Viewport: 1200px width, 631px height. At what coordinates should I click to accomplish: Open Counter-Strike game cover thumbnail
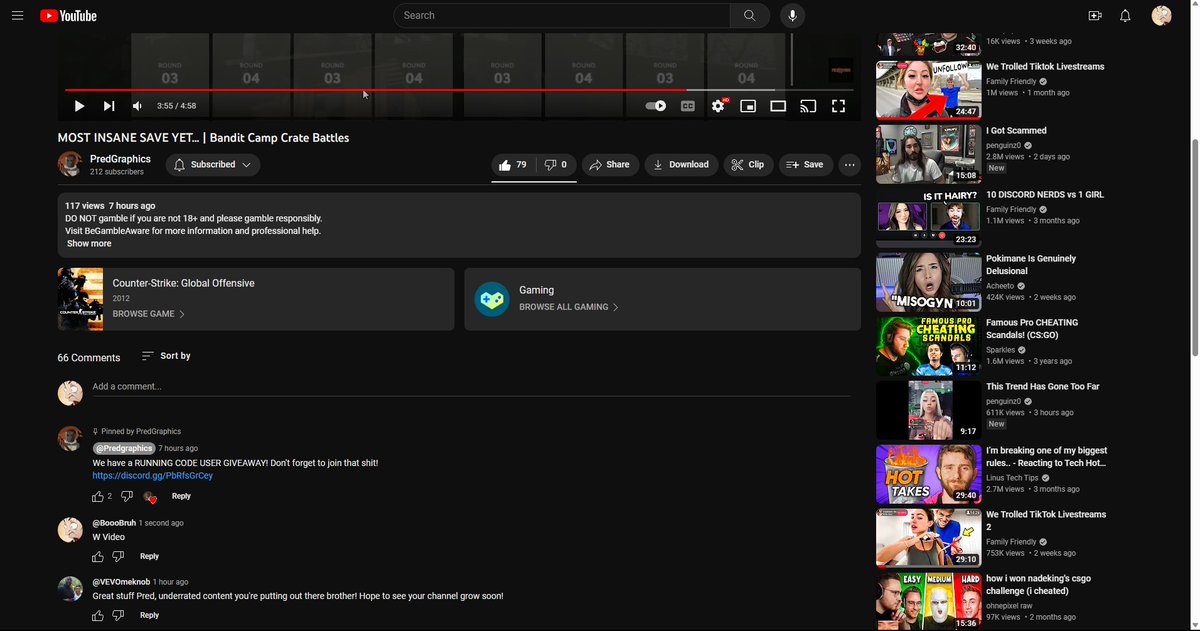80,299
